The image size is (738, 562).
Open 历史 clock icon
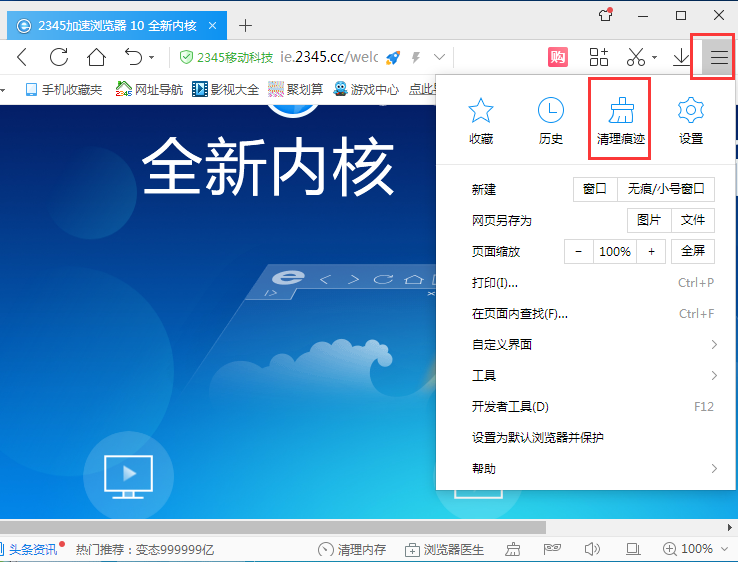[x=550, y=112]
